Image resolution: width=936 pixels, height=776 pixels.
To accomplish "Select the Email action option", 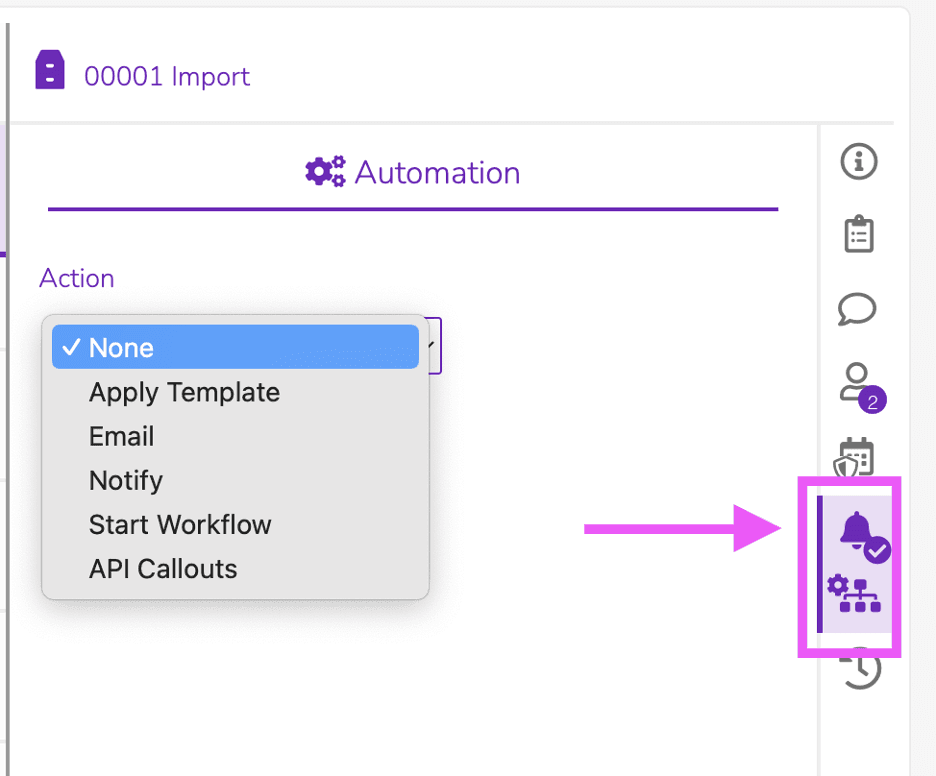I will click(121, 436).
